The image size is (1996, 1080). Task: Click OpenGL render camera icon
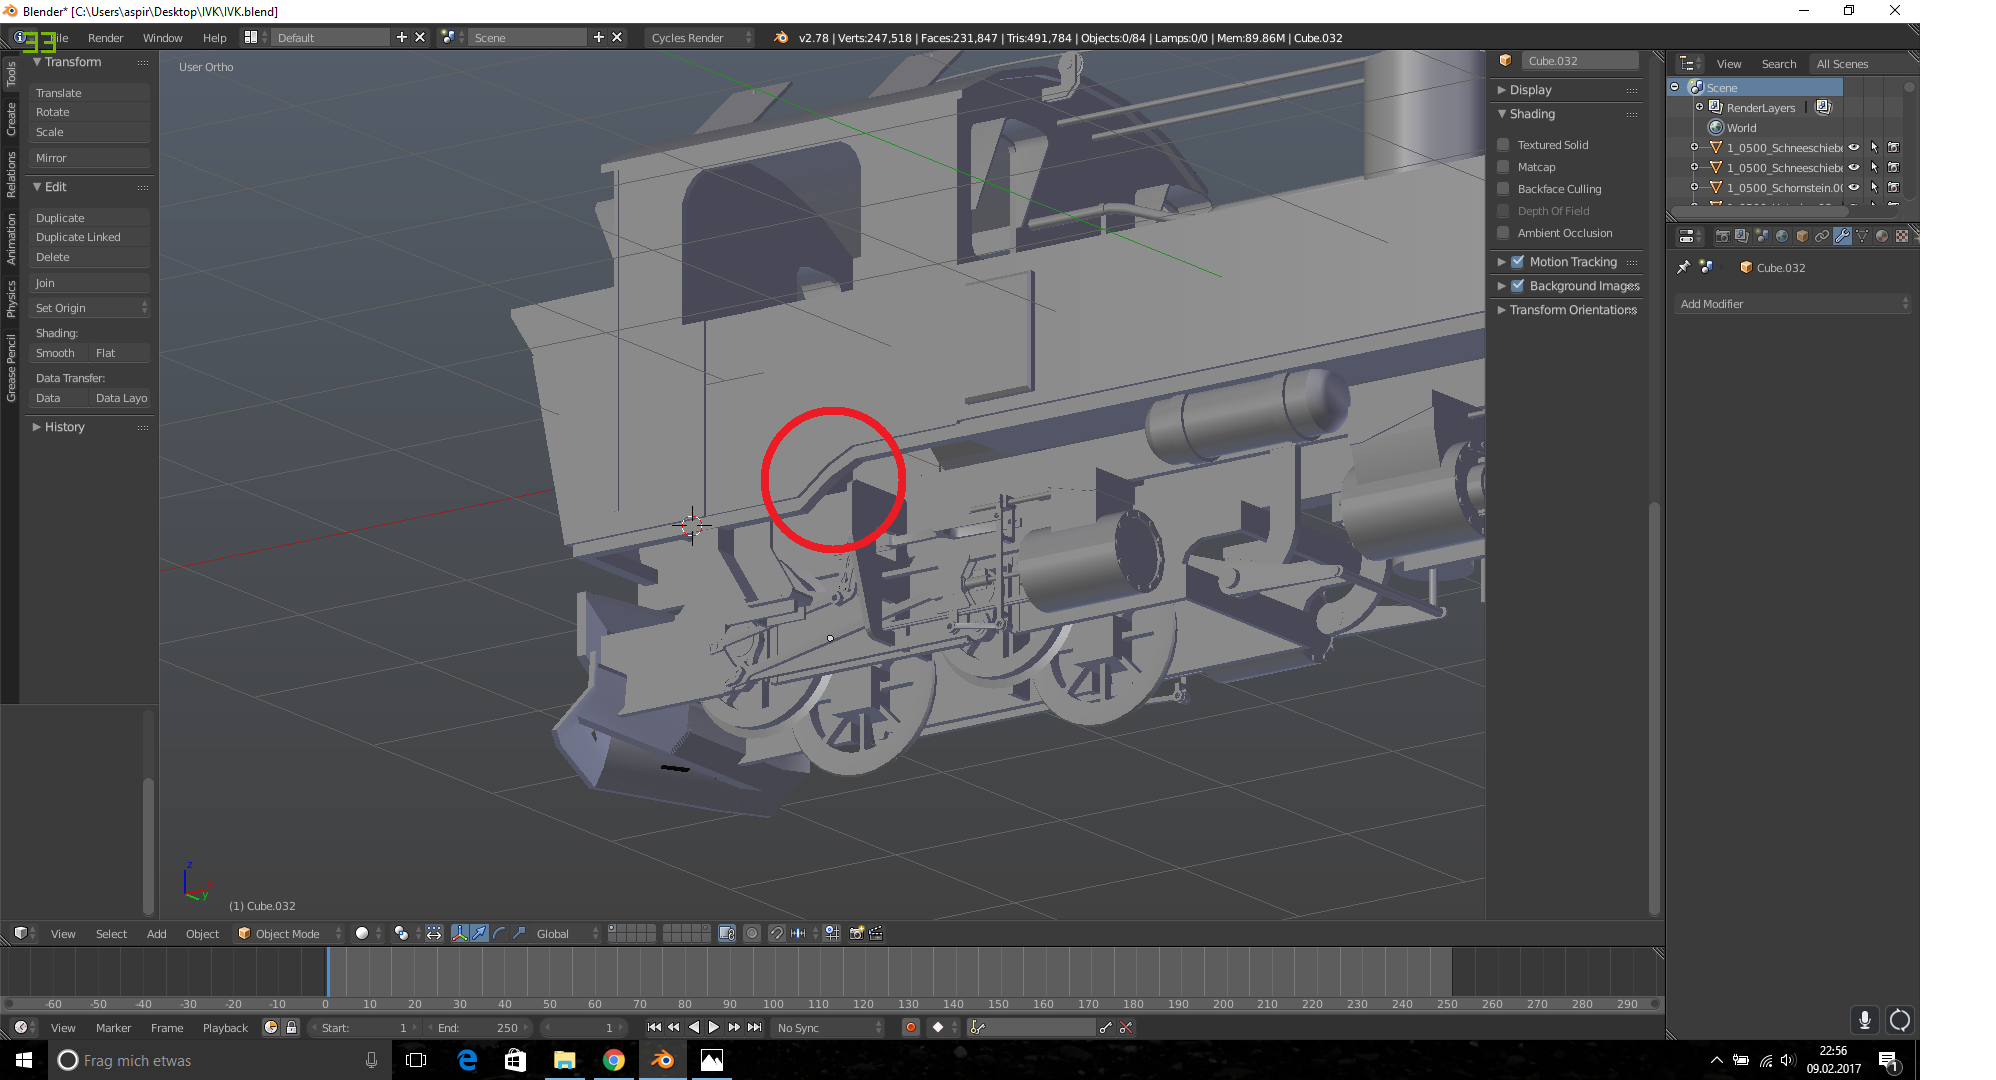pyautogui.click(x=856, y=933)
